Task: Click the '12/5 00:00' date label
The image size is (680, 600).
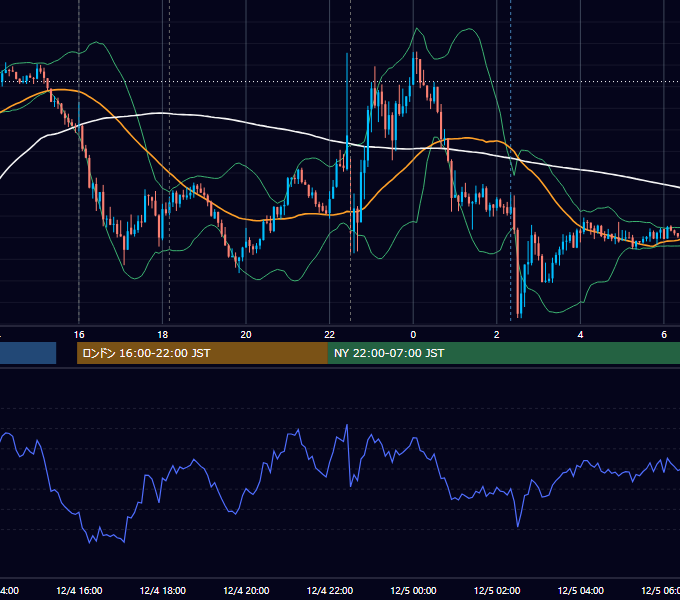Action: tap(413, 590)
